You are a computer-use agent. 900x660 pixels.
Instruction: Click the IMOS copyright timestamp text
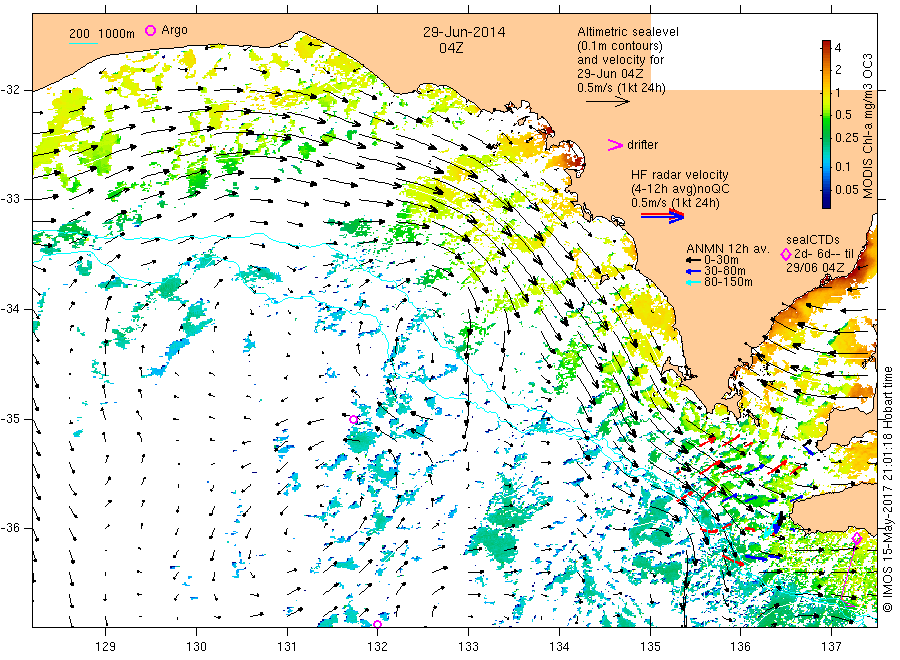pos(887,489)
